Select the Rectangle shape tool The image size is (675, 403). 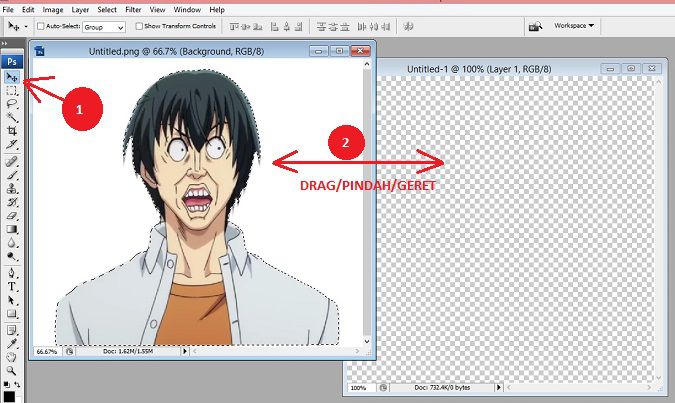click(x=12, y=314)
